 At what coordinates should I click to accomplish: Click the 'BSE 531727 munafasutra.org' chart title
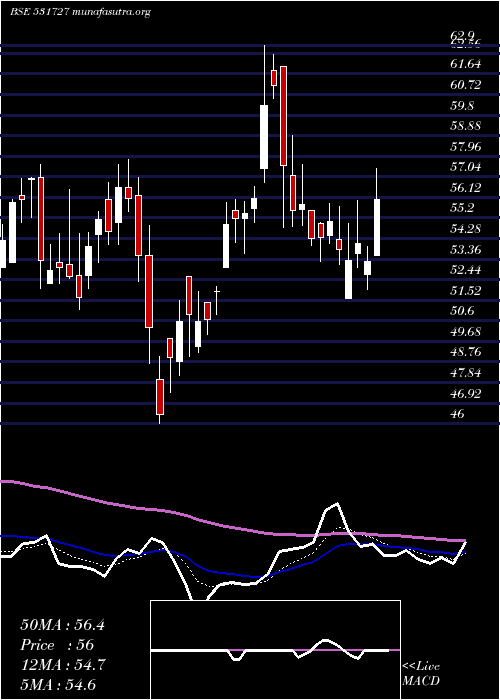[80, 12]
